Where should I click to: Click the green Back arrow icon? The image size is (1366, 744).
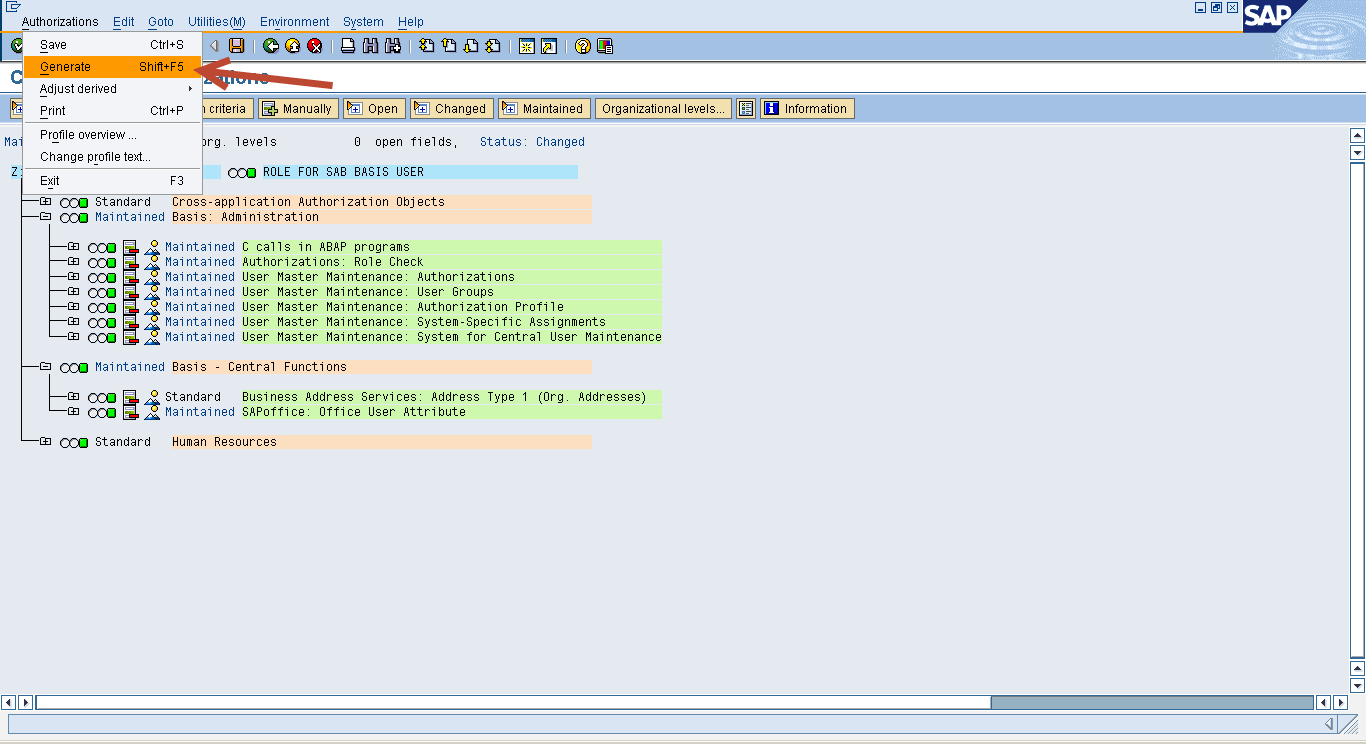271,46
